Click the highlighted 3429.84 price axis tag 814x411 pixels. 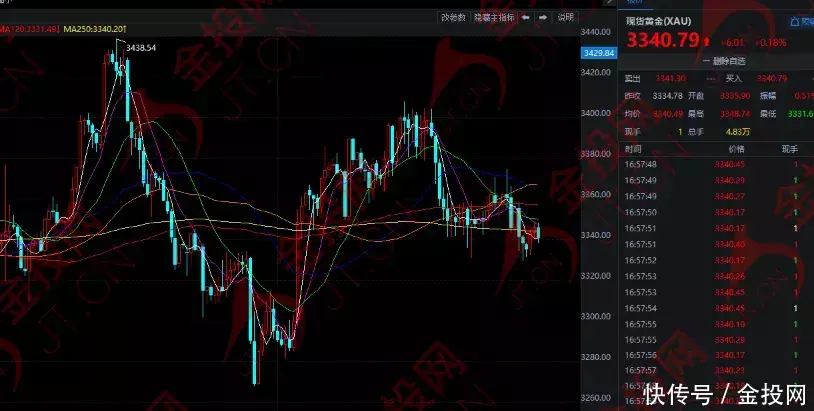596,52
